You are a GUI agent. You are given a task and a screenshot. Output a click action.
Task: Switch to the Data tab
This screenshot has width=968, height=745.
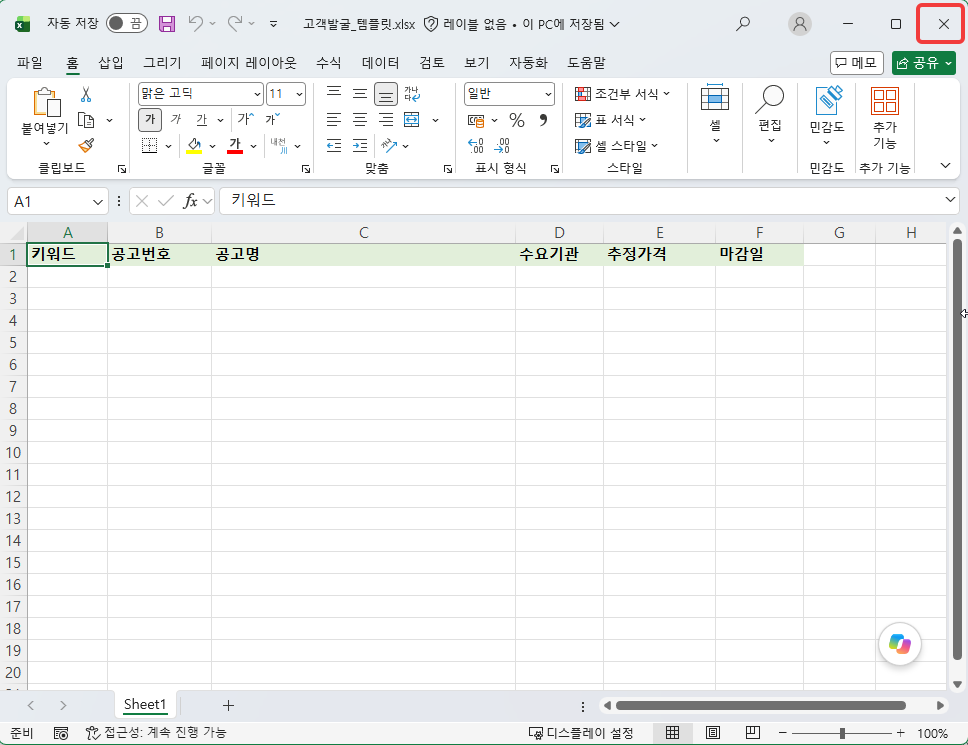pos(380,62)
